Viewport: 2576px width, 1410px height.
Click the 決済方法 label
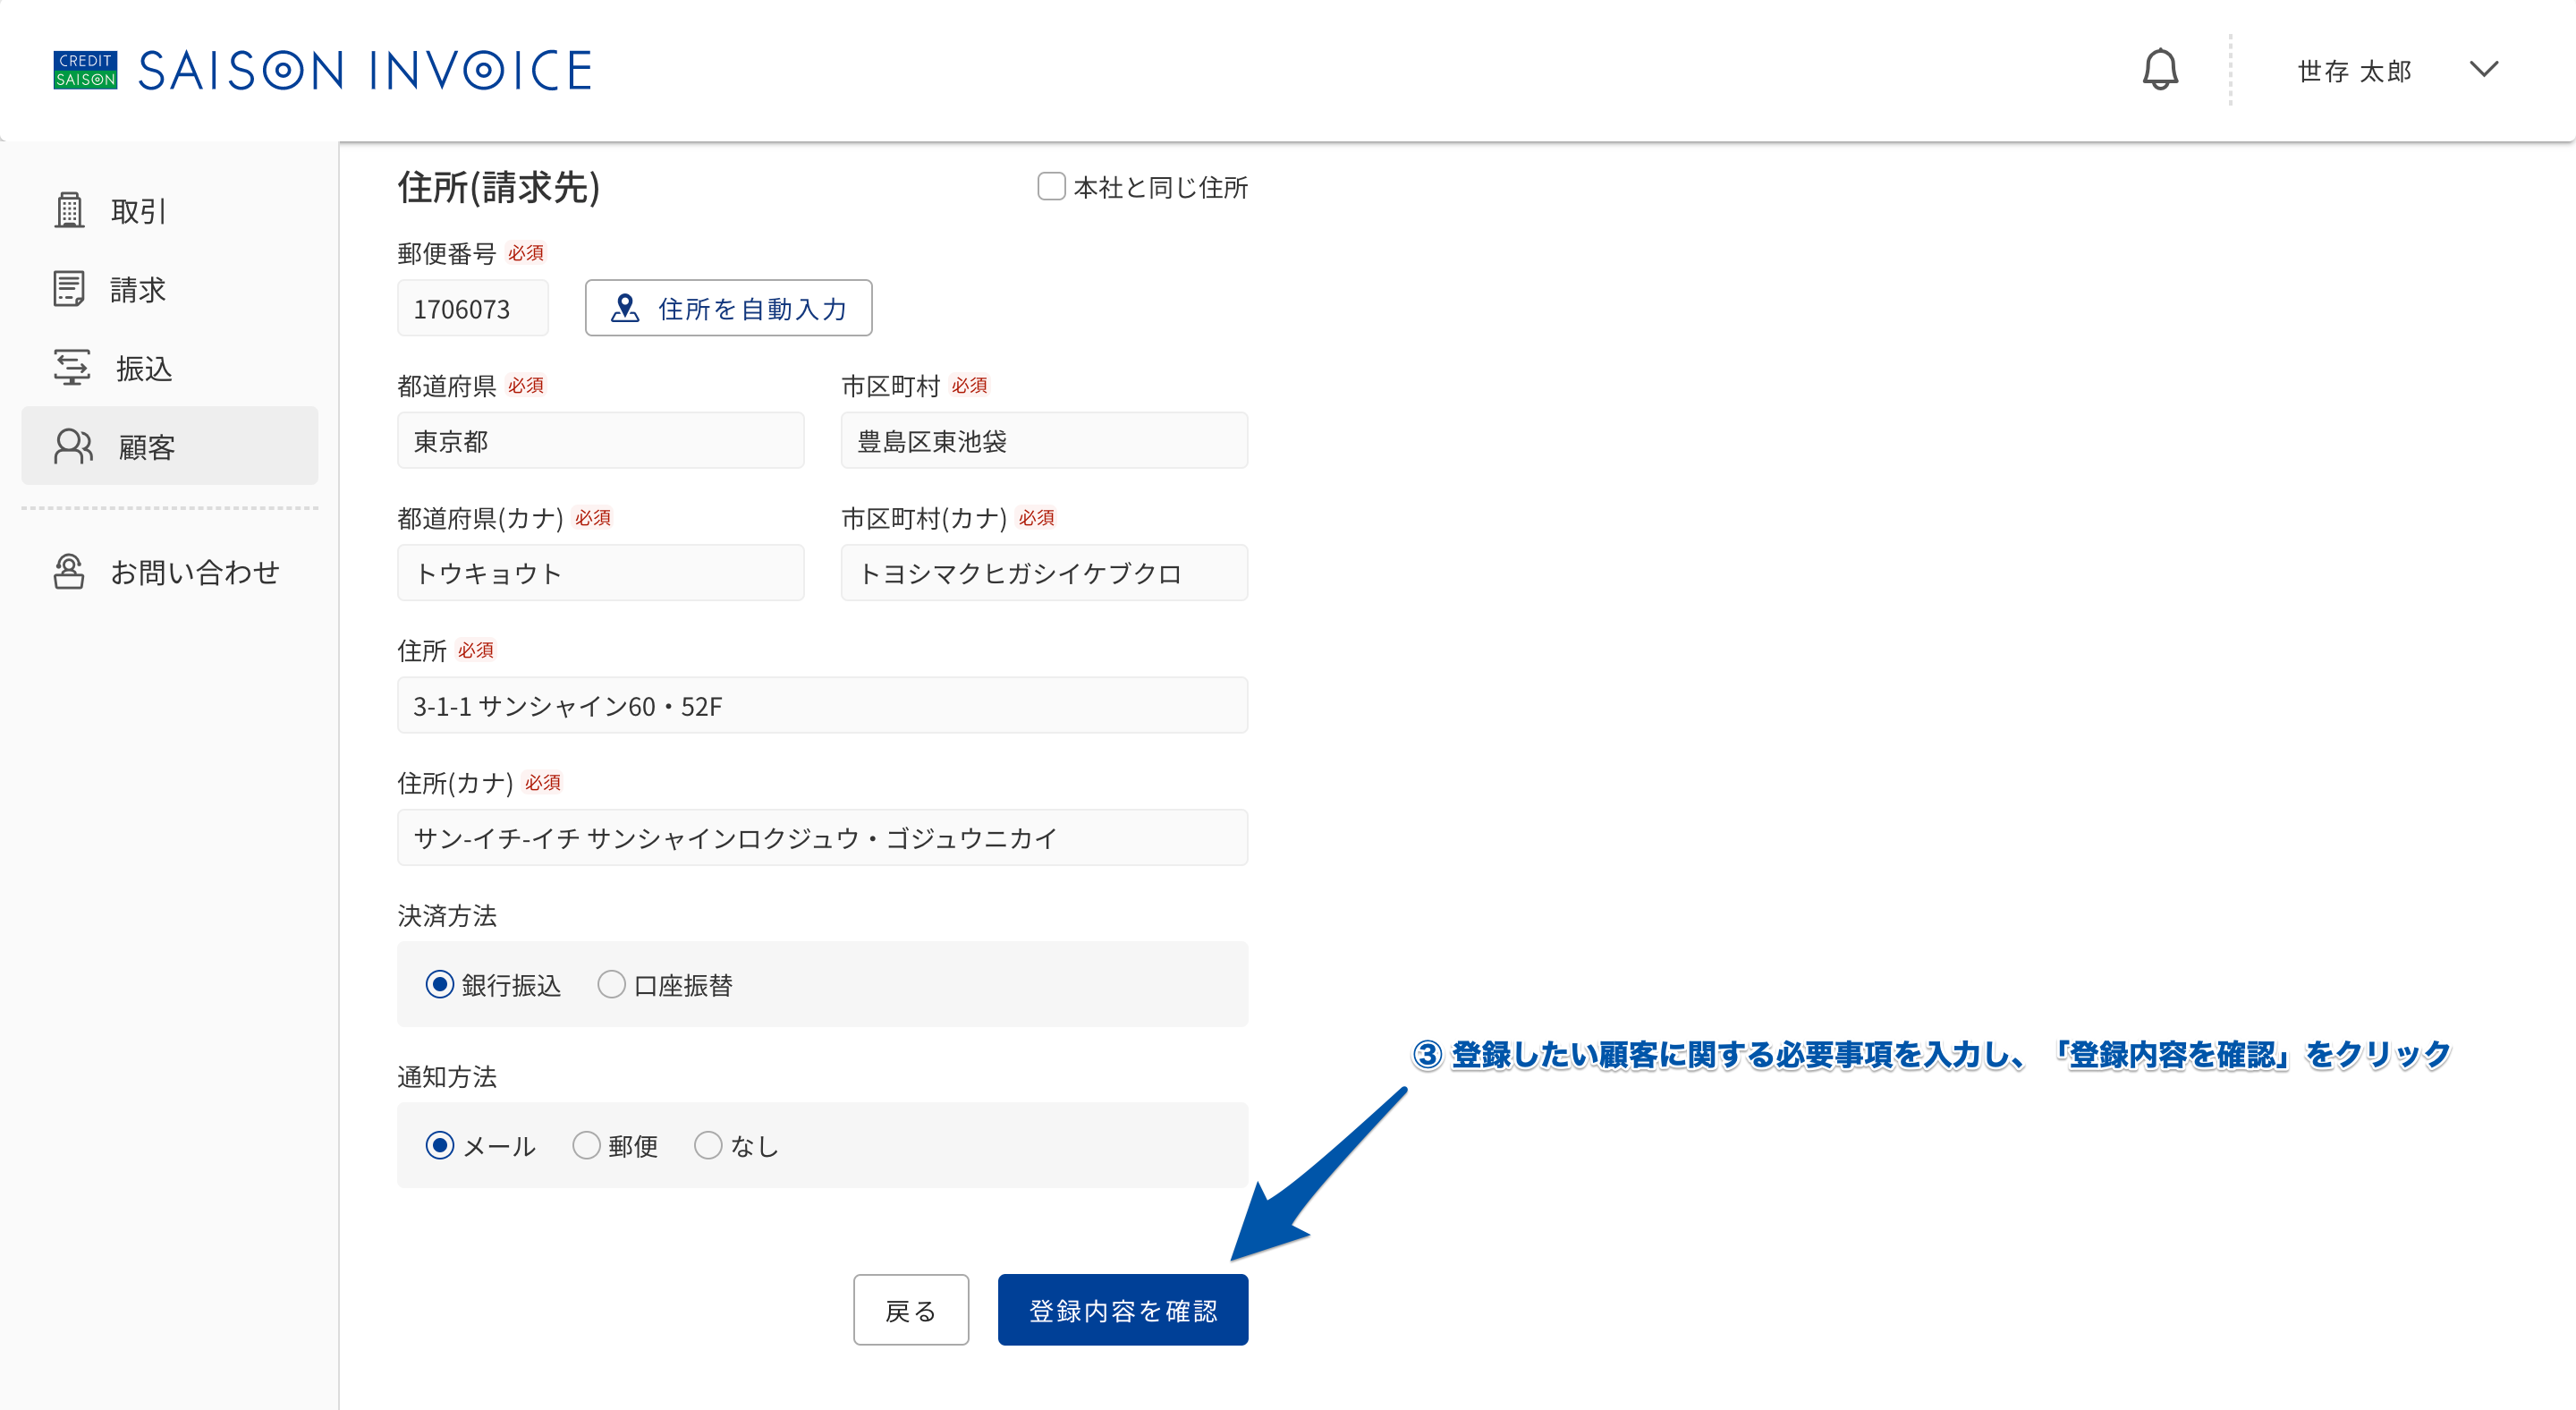446,916
